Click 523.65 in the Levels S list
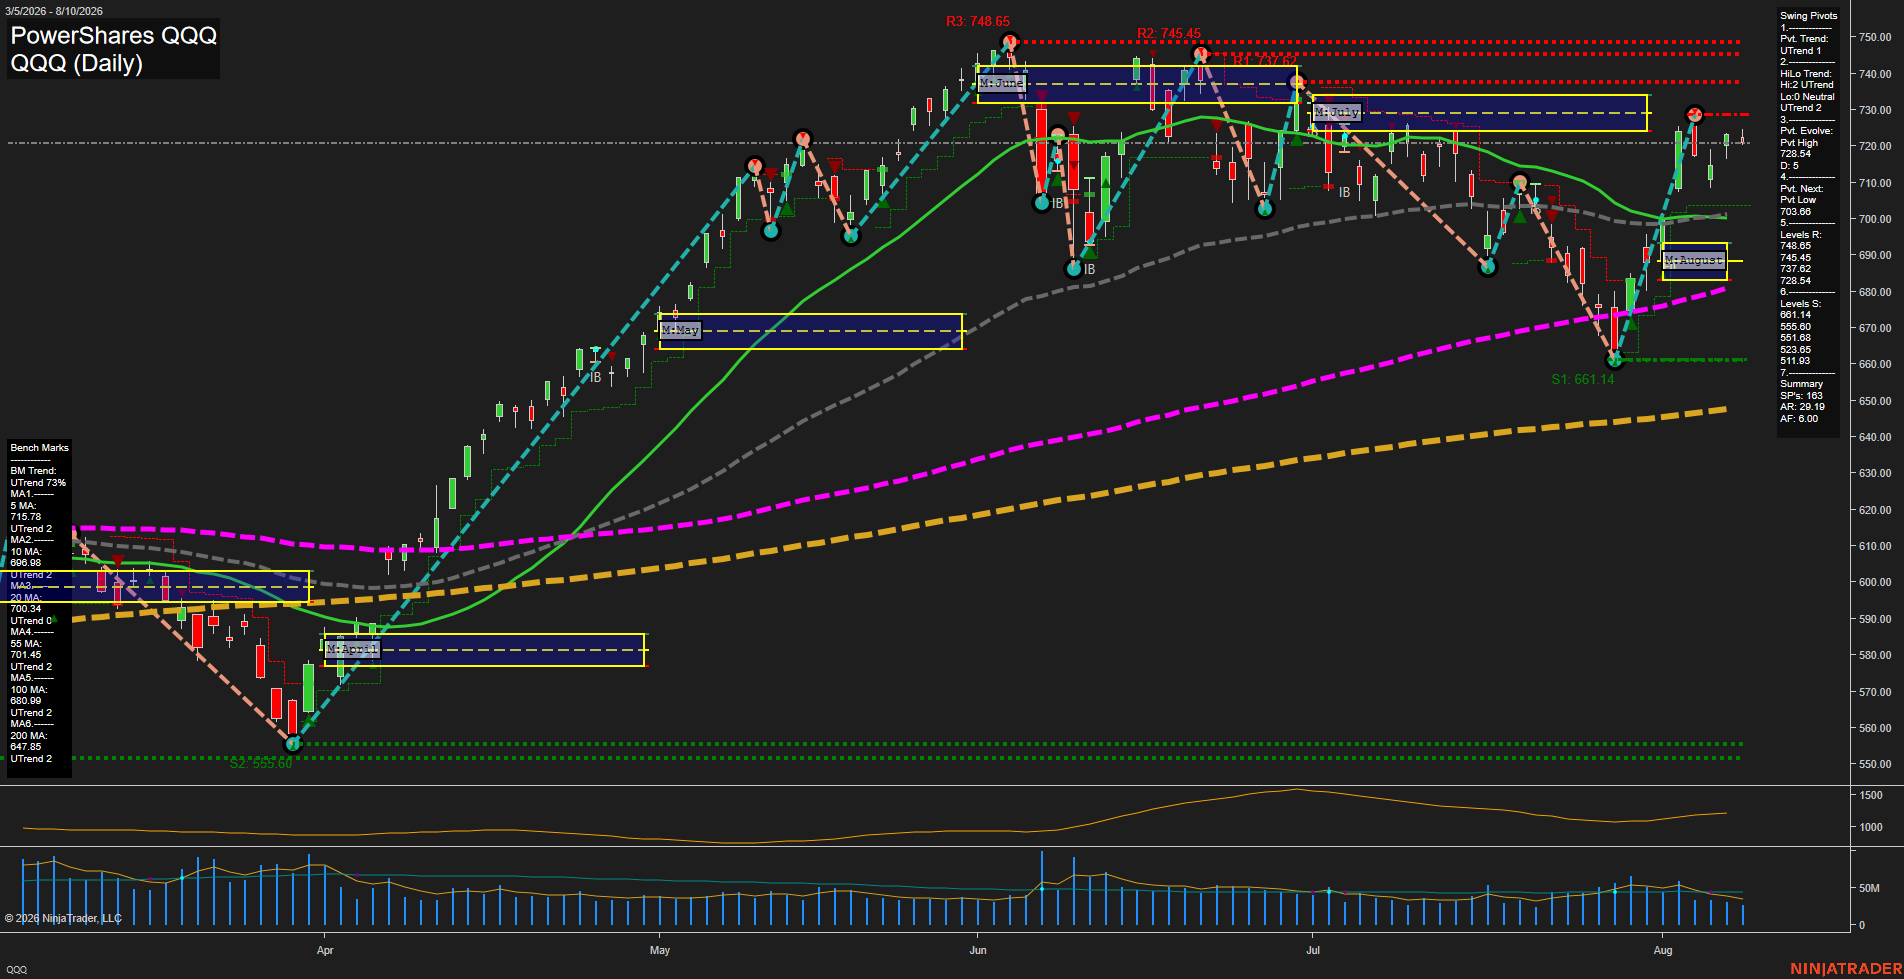 [x=1795, y=350]
